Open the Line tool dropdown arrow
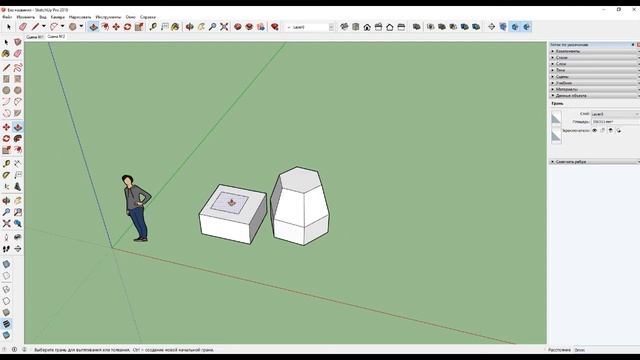The height and width of the screenshot is (360, 640). [44, 27]
